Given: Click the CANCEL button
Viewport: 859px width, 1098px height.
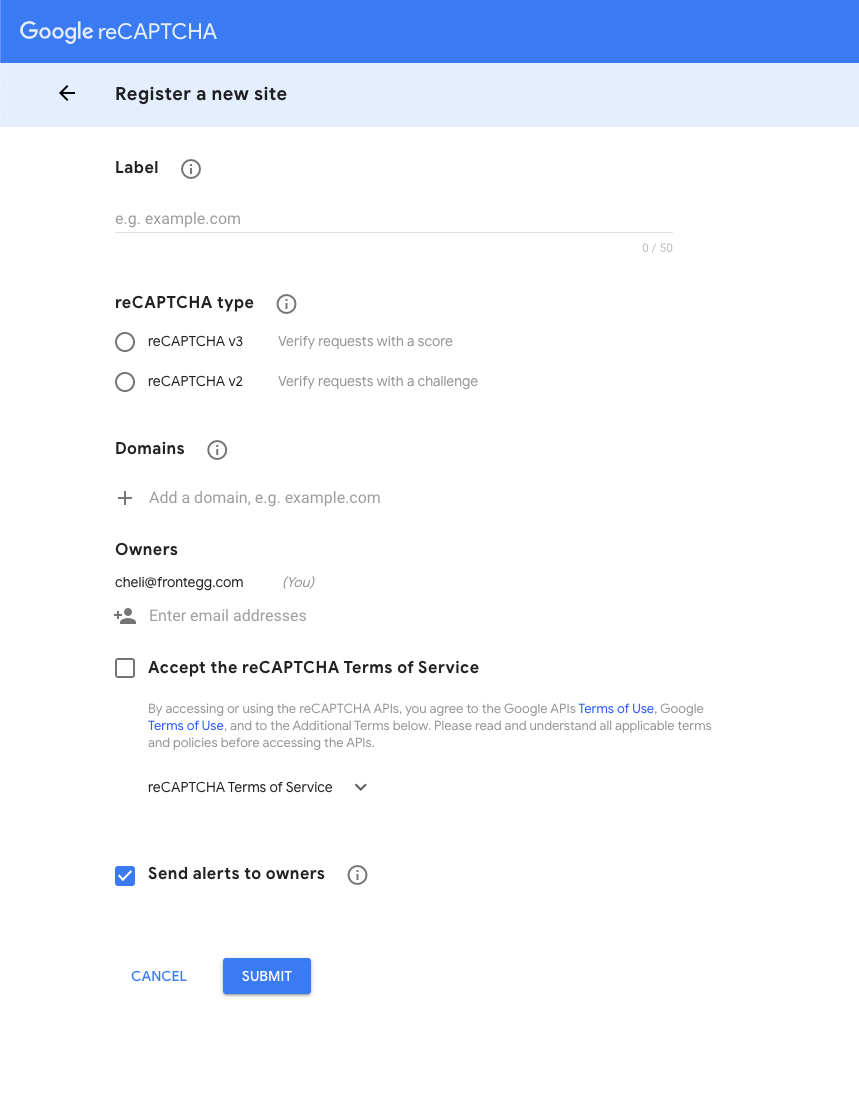Looking at the screenshot, I should (159, 976).
